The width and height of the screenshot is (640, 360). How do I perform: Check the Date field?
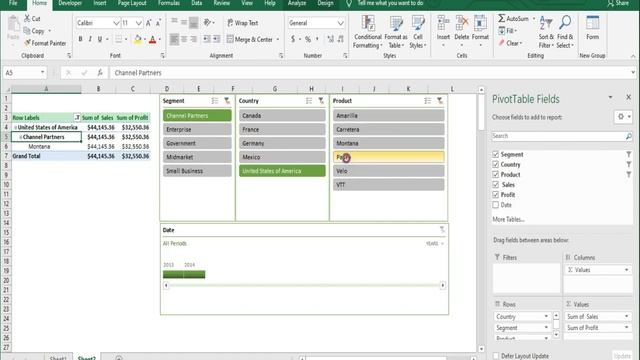496,205
